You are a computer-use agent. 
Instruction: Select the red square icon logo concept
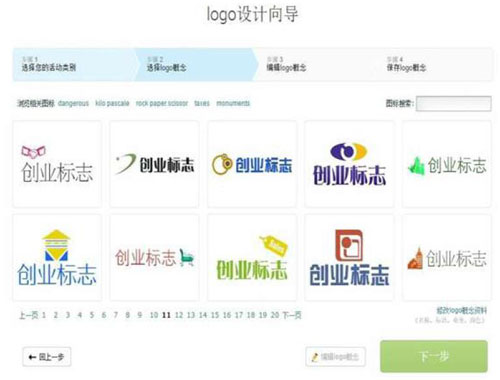[349, 258]
